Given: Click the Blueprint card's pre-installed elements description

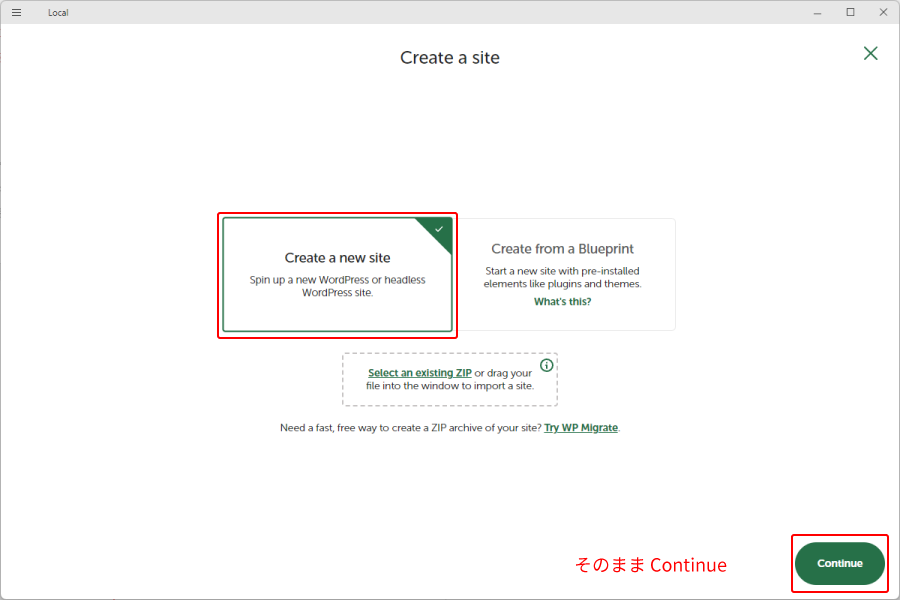Looking at the screenshot, I should tap(562, 277).
